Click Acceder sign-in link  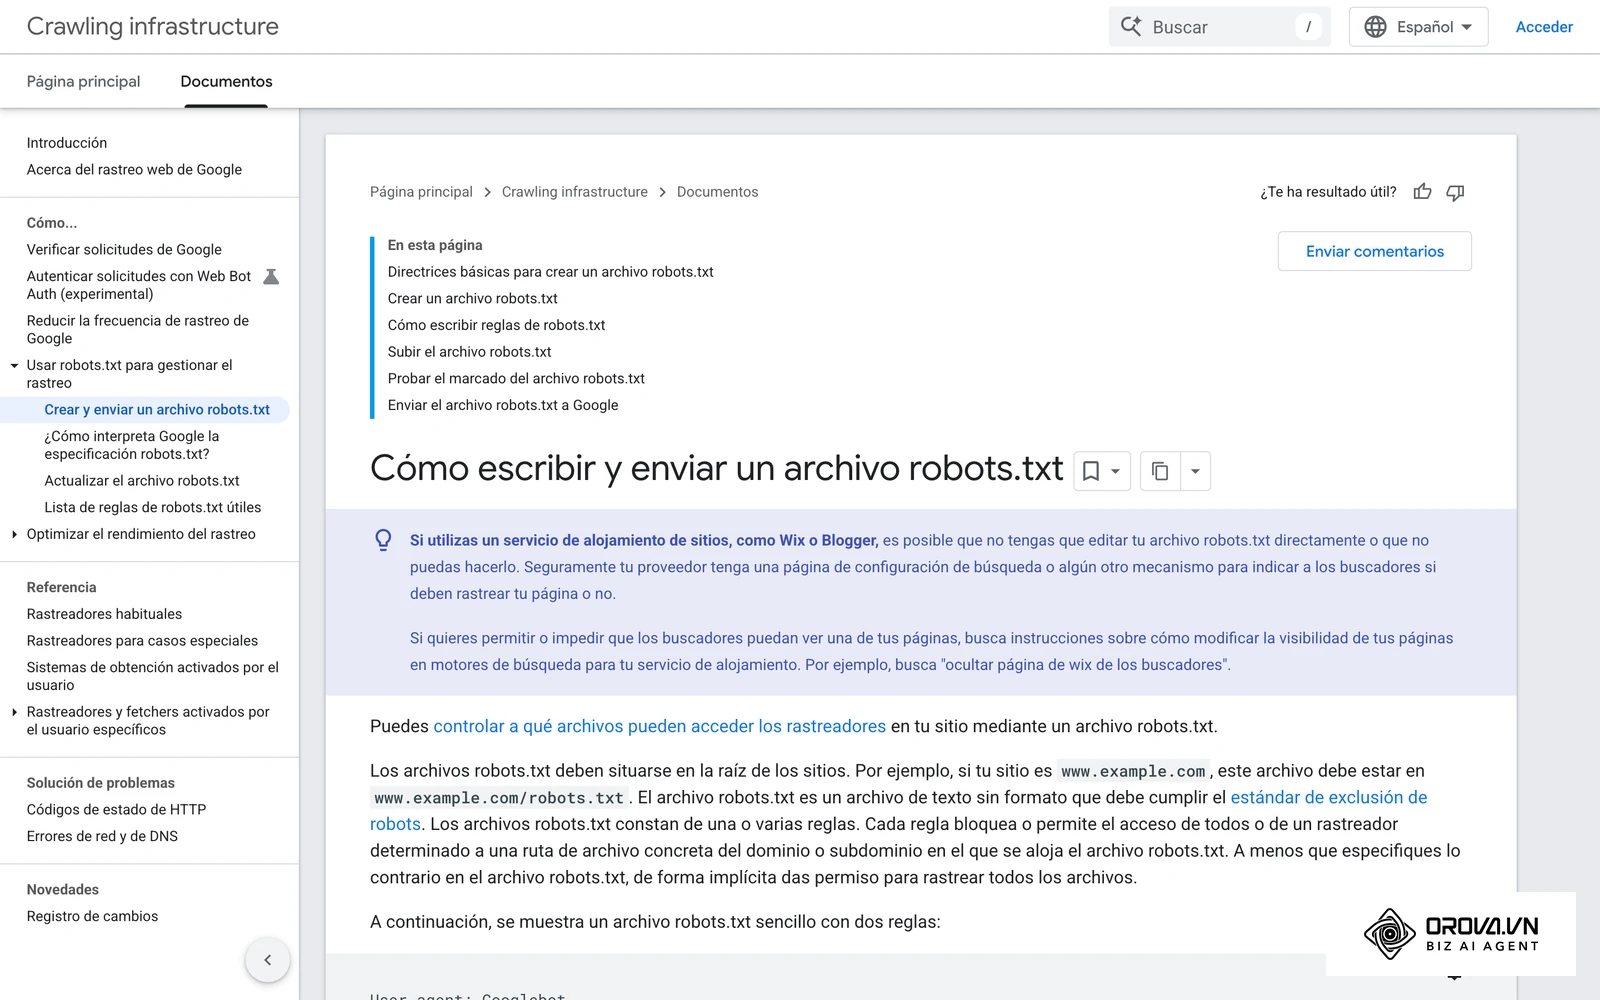[1544, 27]
